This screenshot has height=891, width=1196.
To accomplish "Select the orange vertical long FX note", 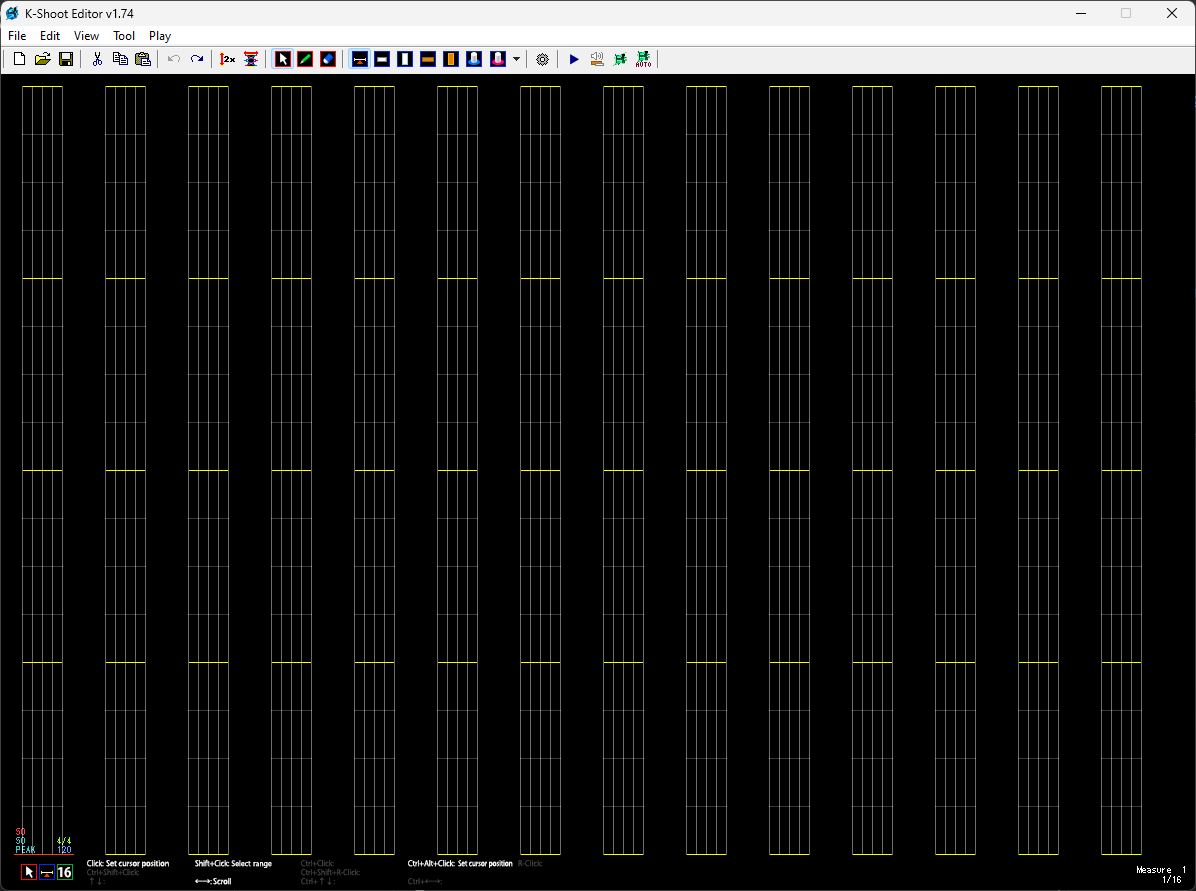I will coord(451,60).
